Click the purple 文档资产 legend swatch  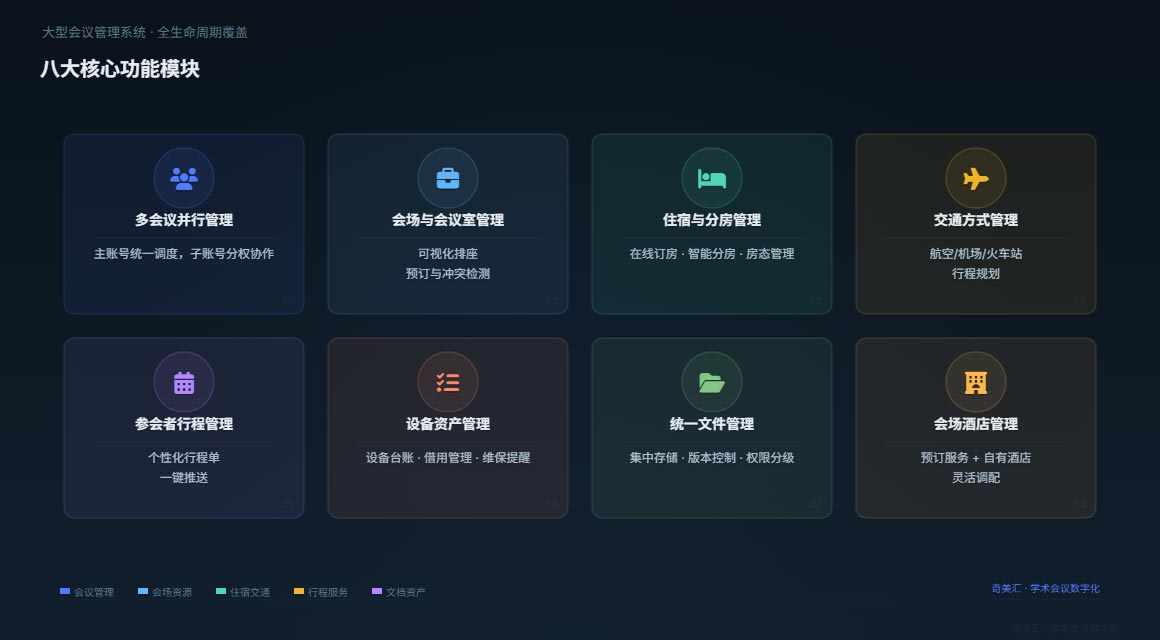377,591
